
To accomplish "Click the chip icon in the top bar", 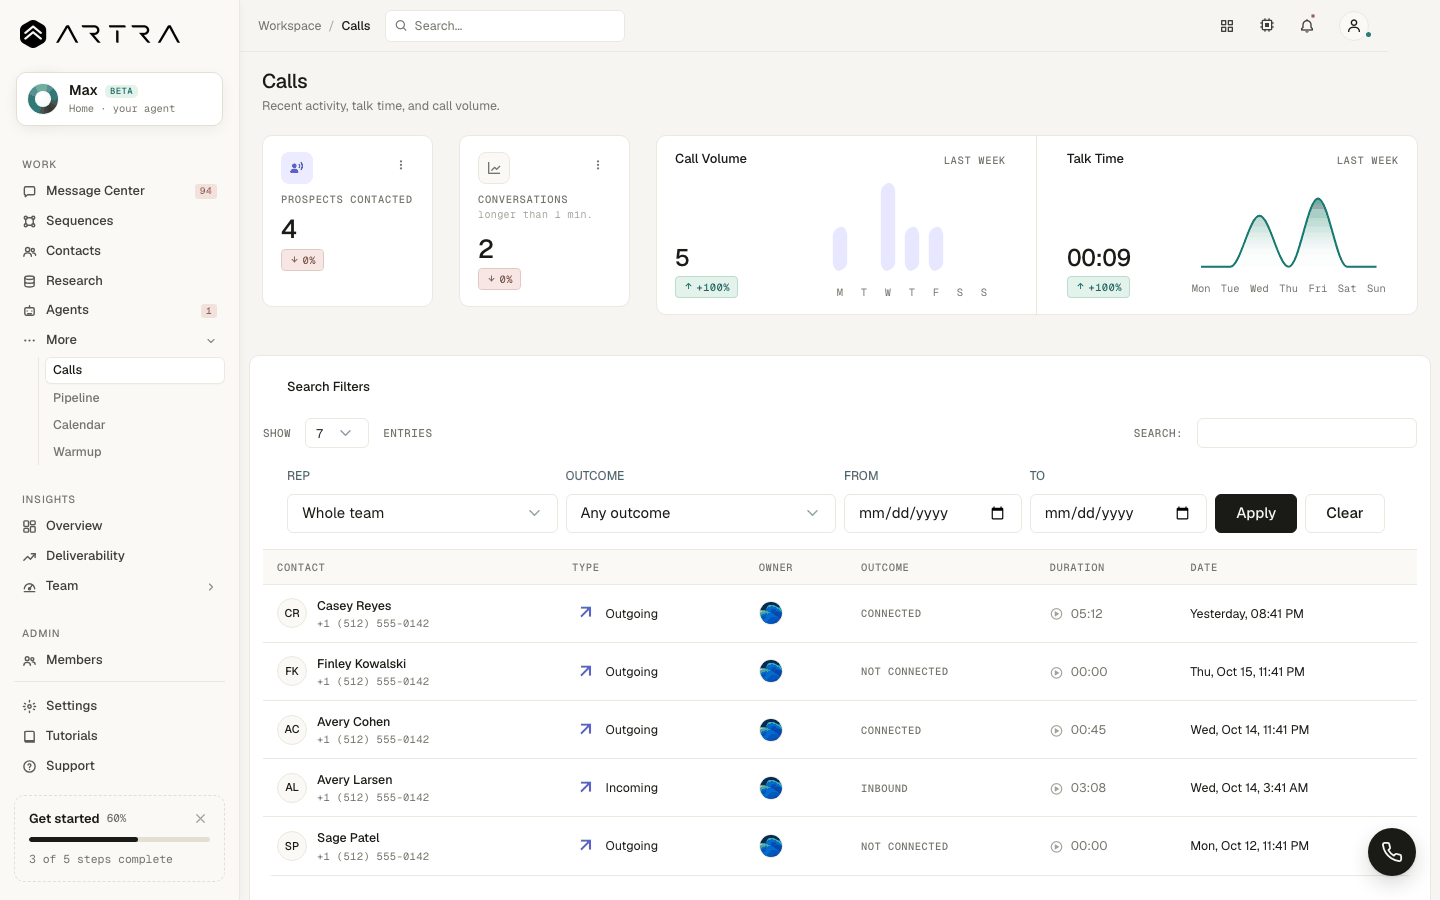I will click(1267, 26).
